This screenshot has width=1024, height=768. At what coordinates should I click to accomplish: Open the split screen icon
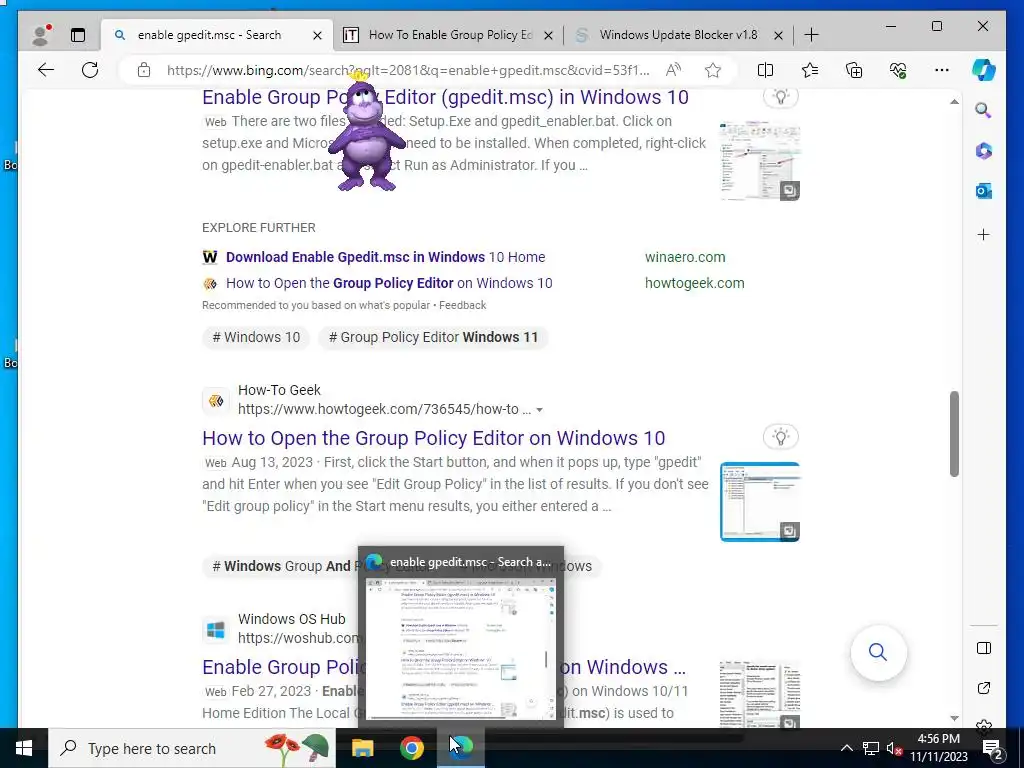click(x=765, y=70)
